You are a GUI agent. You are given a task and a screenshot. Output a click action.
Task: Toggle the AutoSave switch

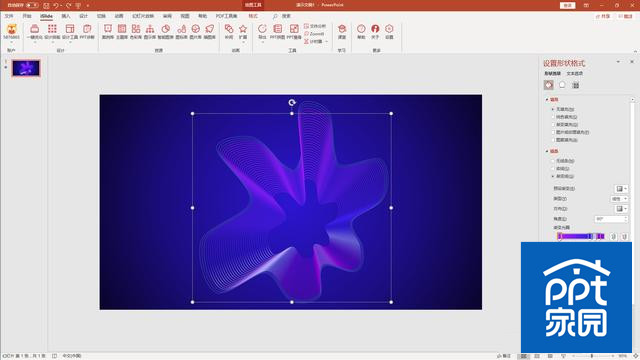(32, 5)
